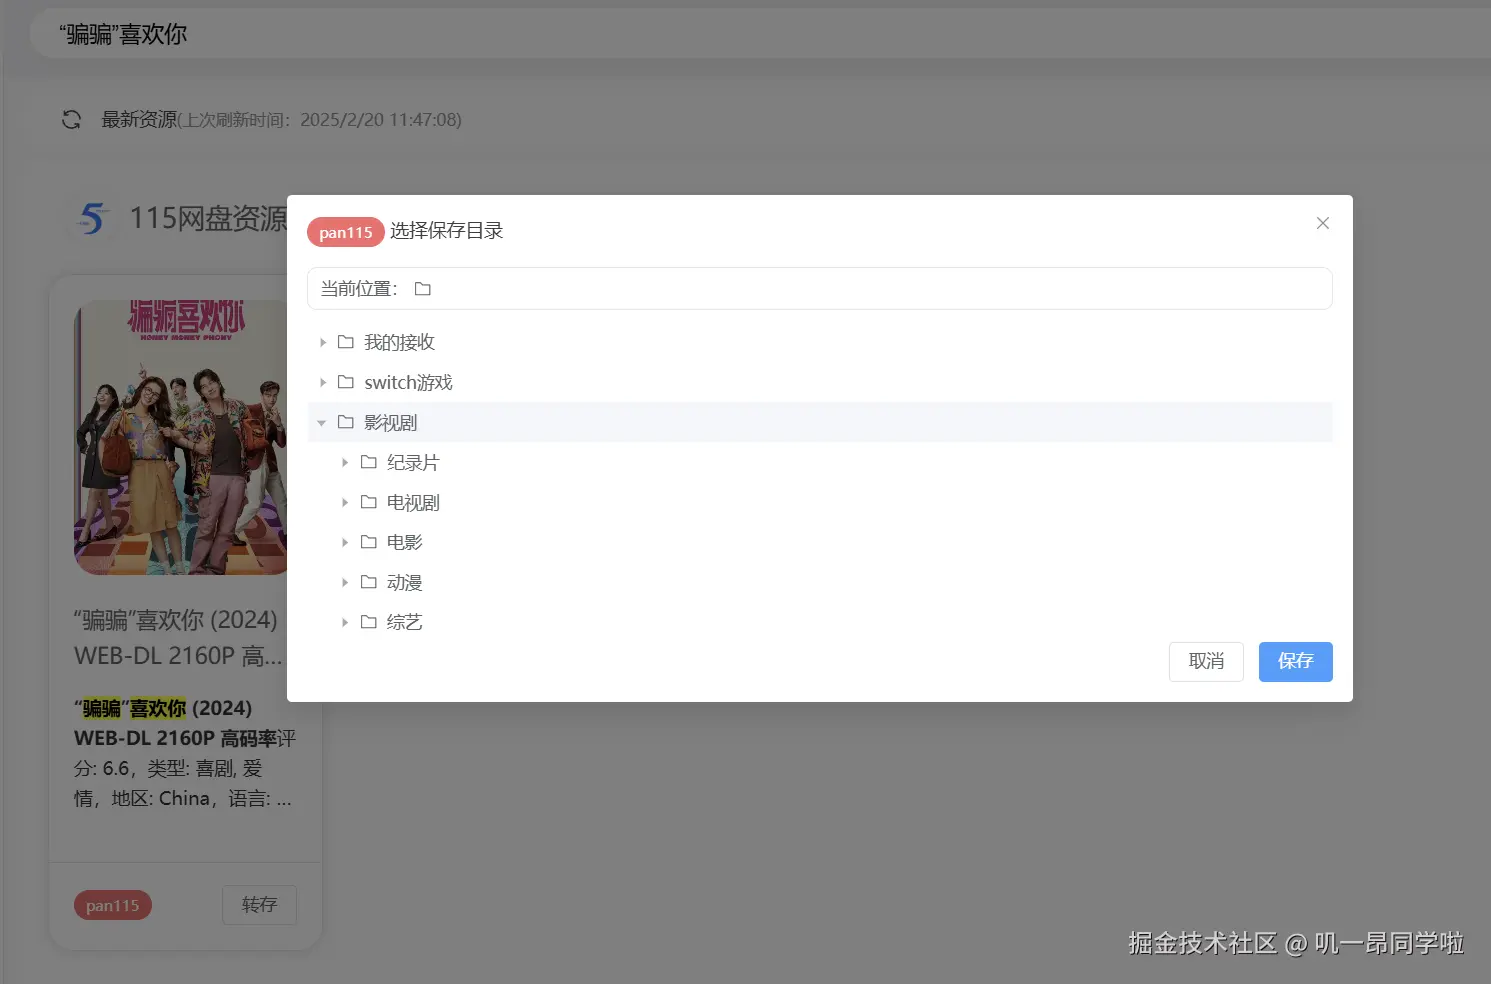Click the folder icon for 电视剧
This screenshot has height=984, width=1491.
369,502
